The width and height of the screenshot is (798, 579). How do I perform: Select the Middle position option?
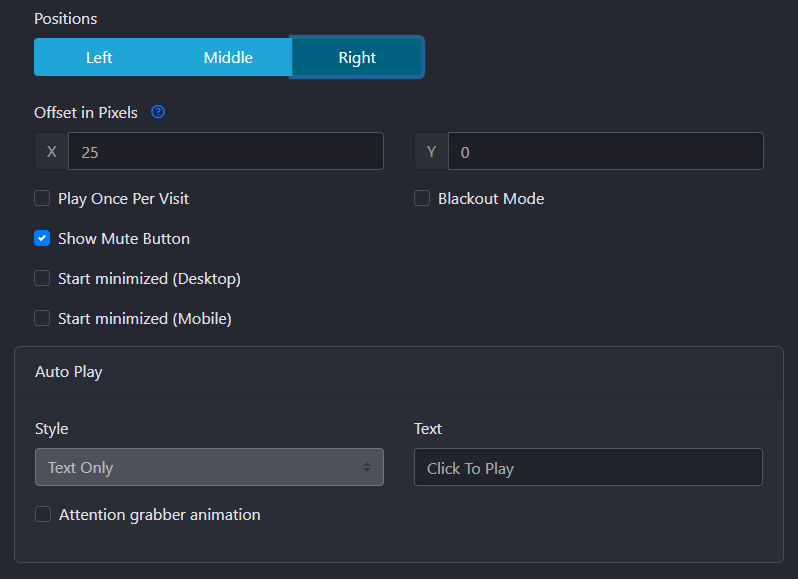click(x=227, y=57)
